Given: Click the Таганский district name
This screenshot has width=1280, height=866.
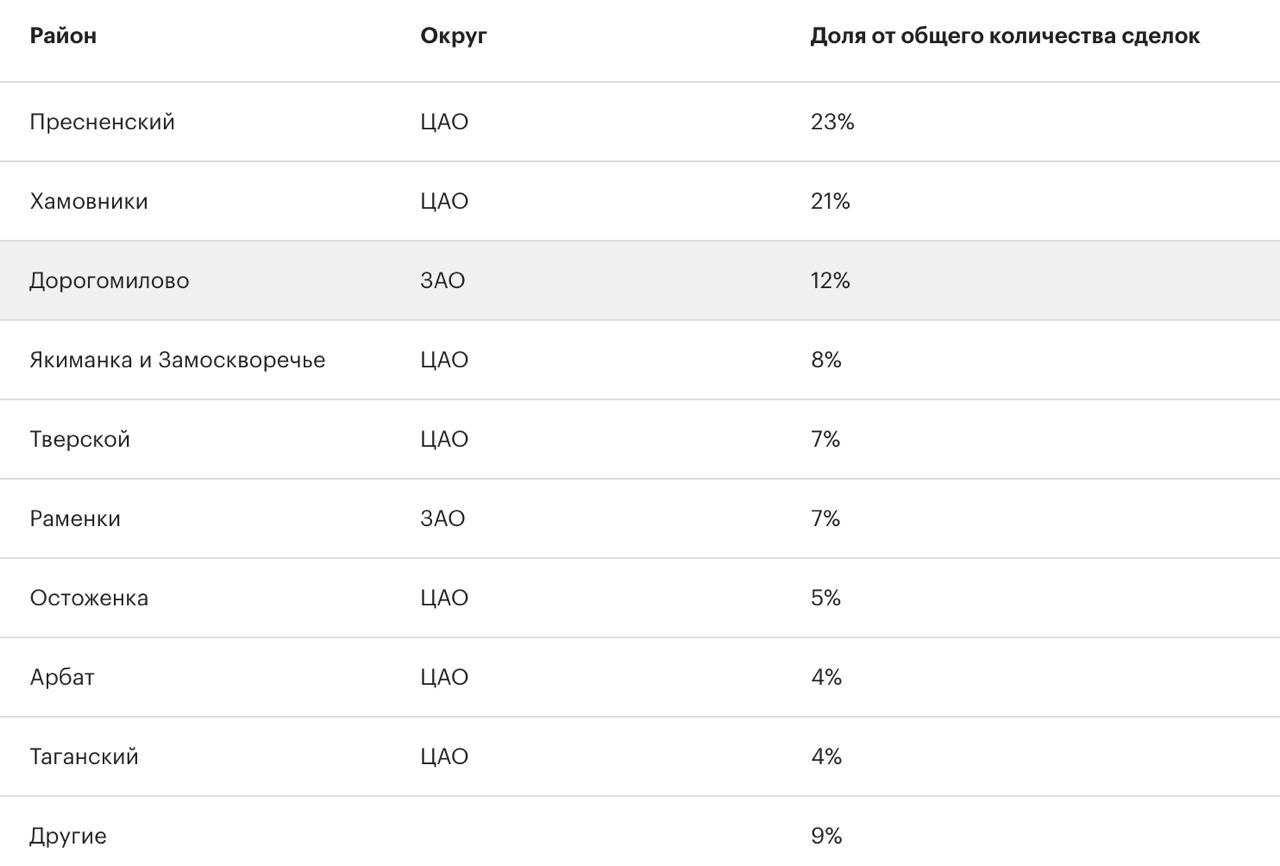Looking at the screenshot, I should click(x=84, y=756).
